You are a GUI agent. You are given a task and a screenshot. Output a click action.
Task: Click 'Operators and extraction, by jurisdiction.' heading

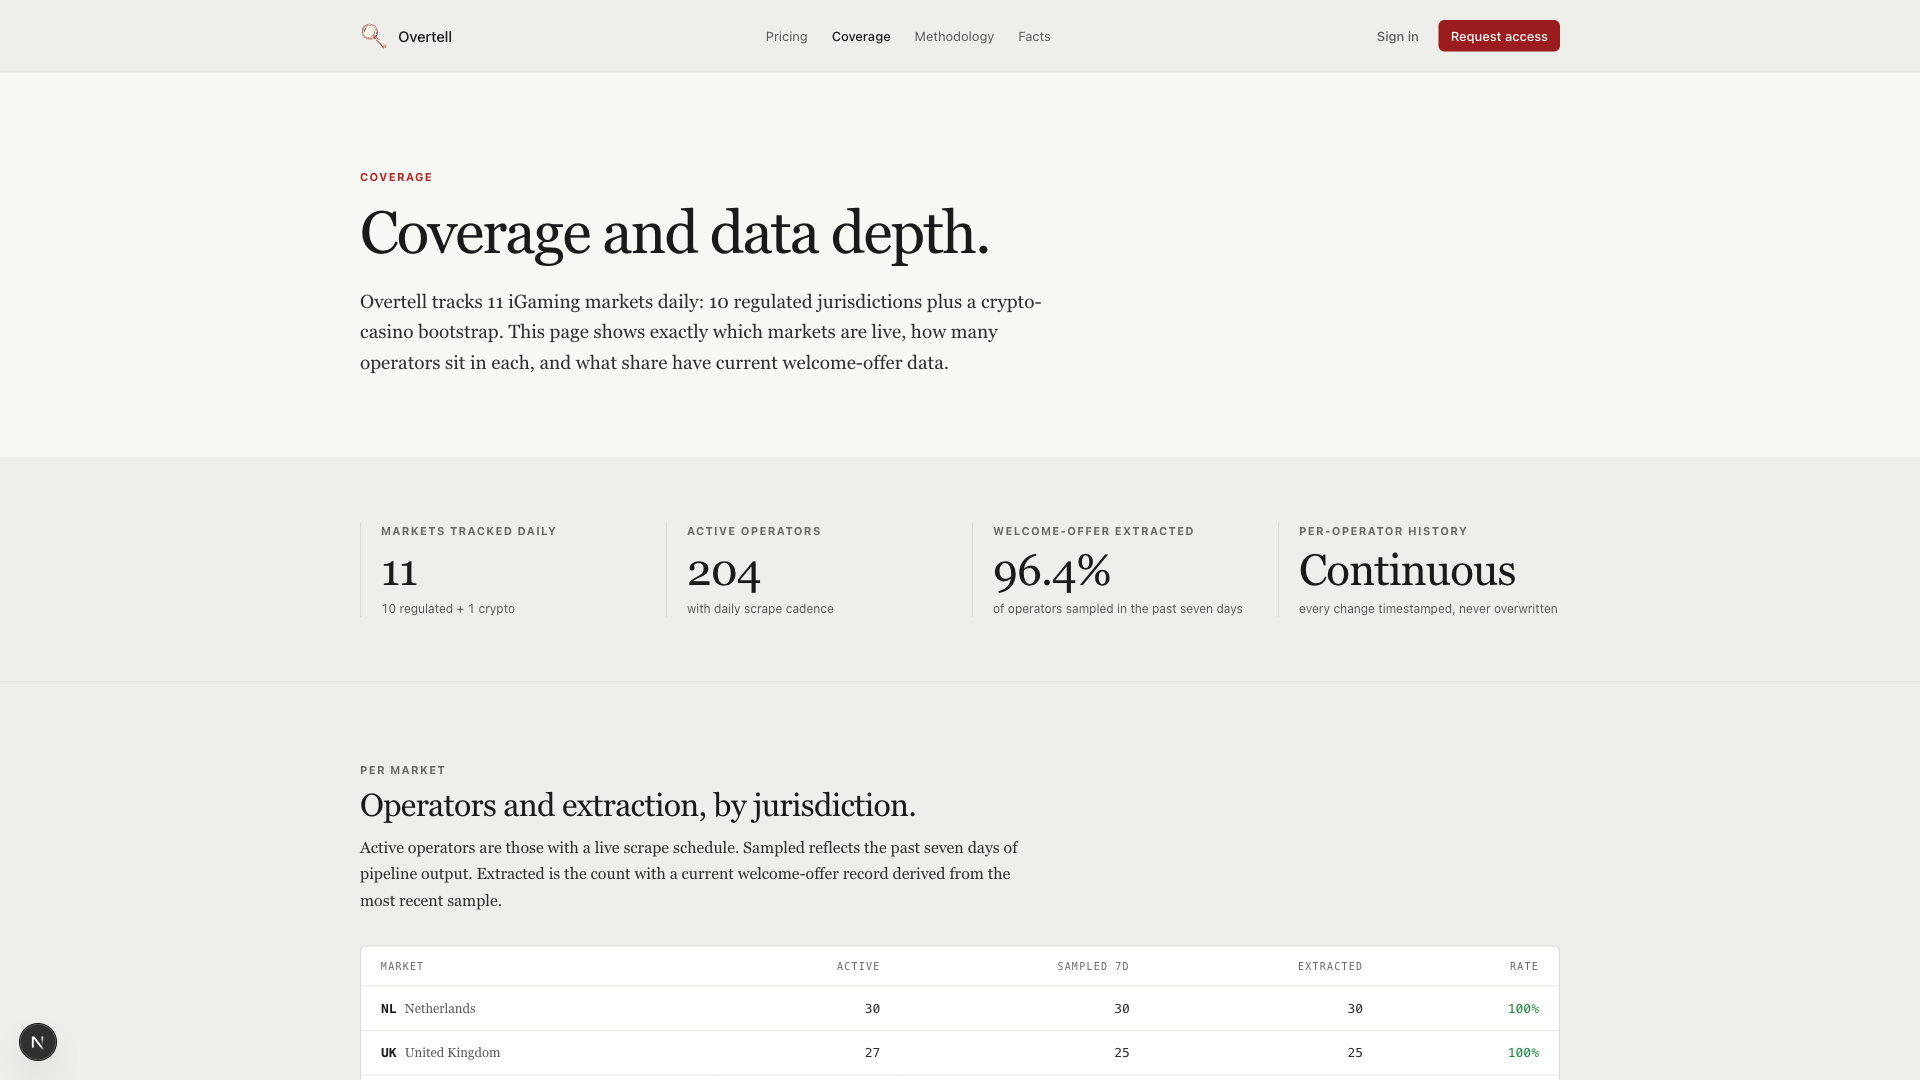point(638,806)
